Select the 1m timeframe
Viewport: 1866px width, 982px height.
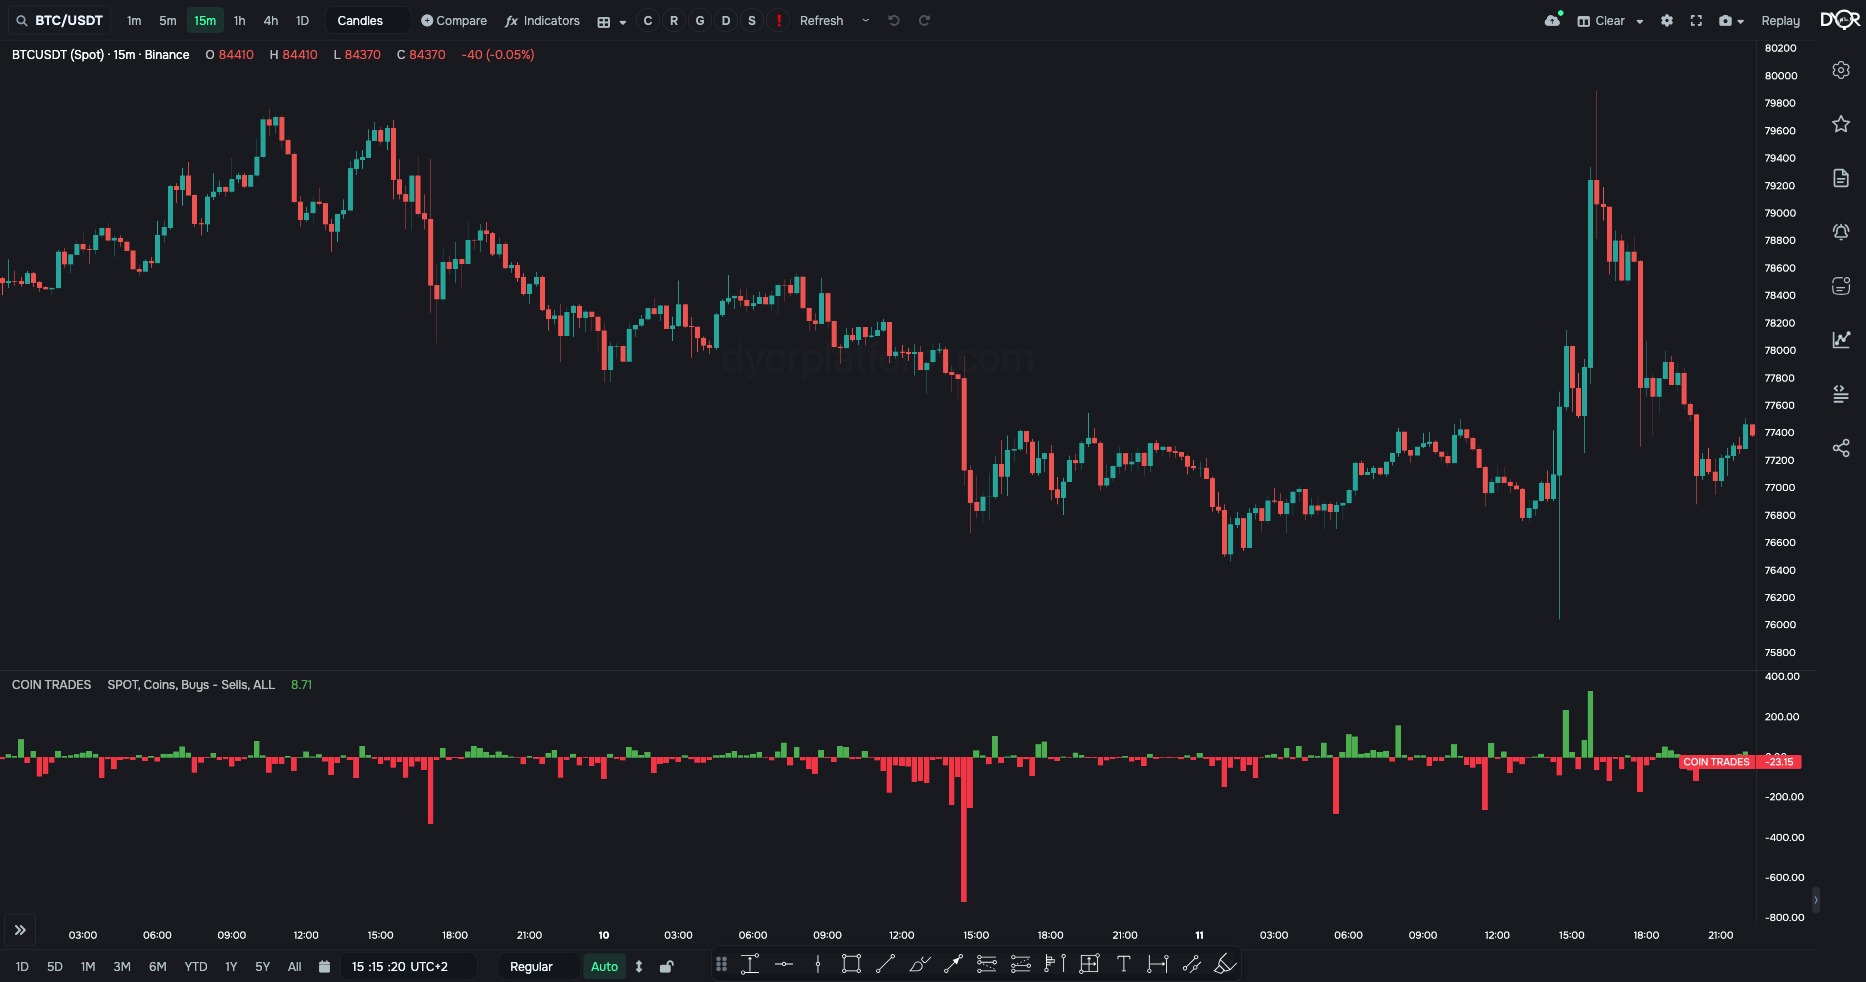(134, 20)
